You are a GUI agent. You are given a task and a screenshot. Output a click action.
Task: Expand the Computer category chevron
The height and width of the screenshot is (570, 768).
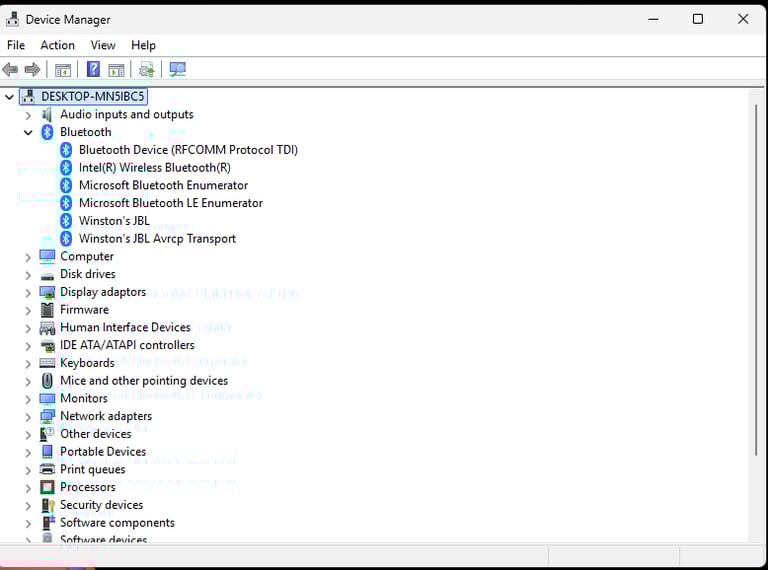pyautogui.click(x=28, y=257)
